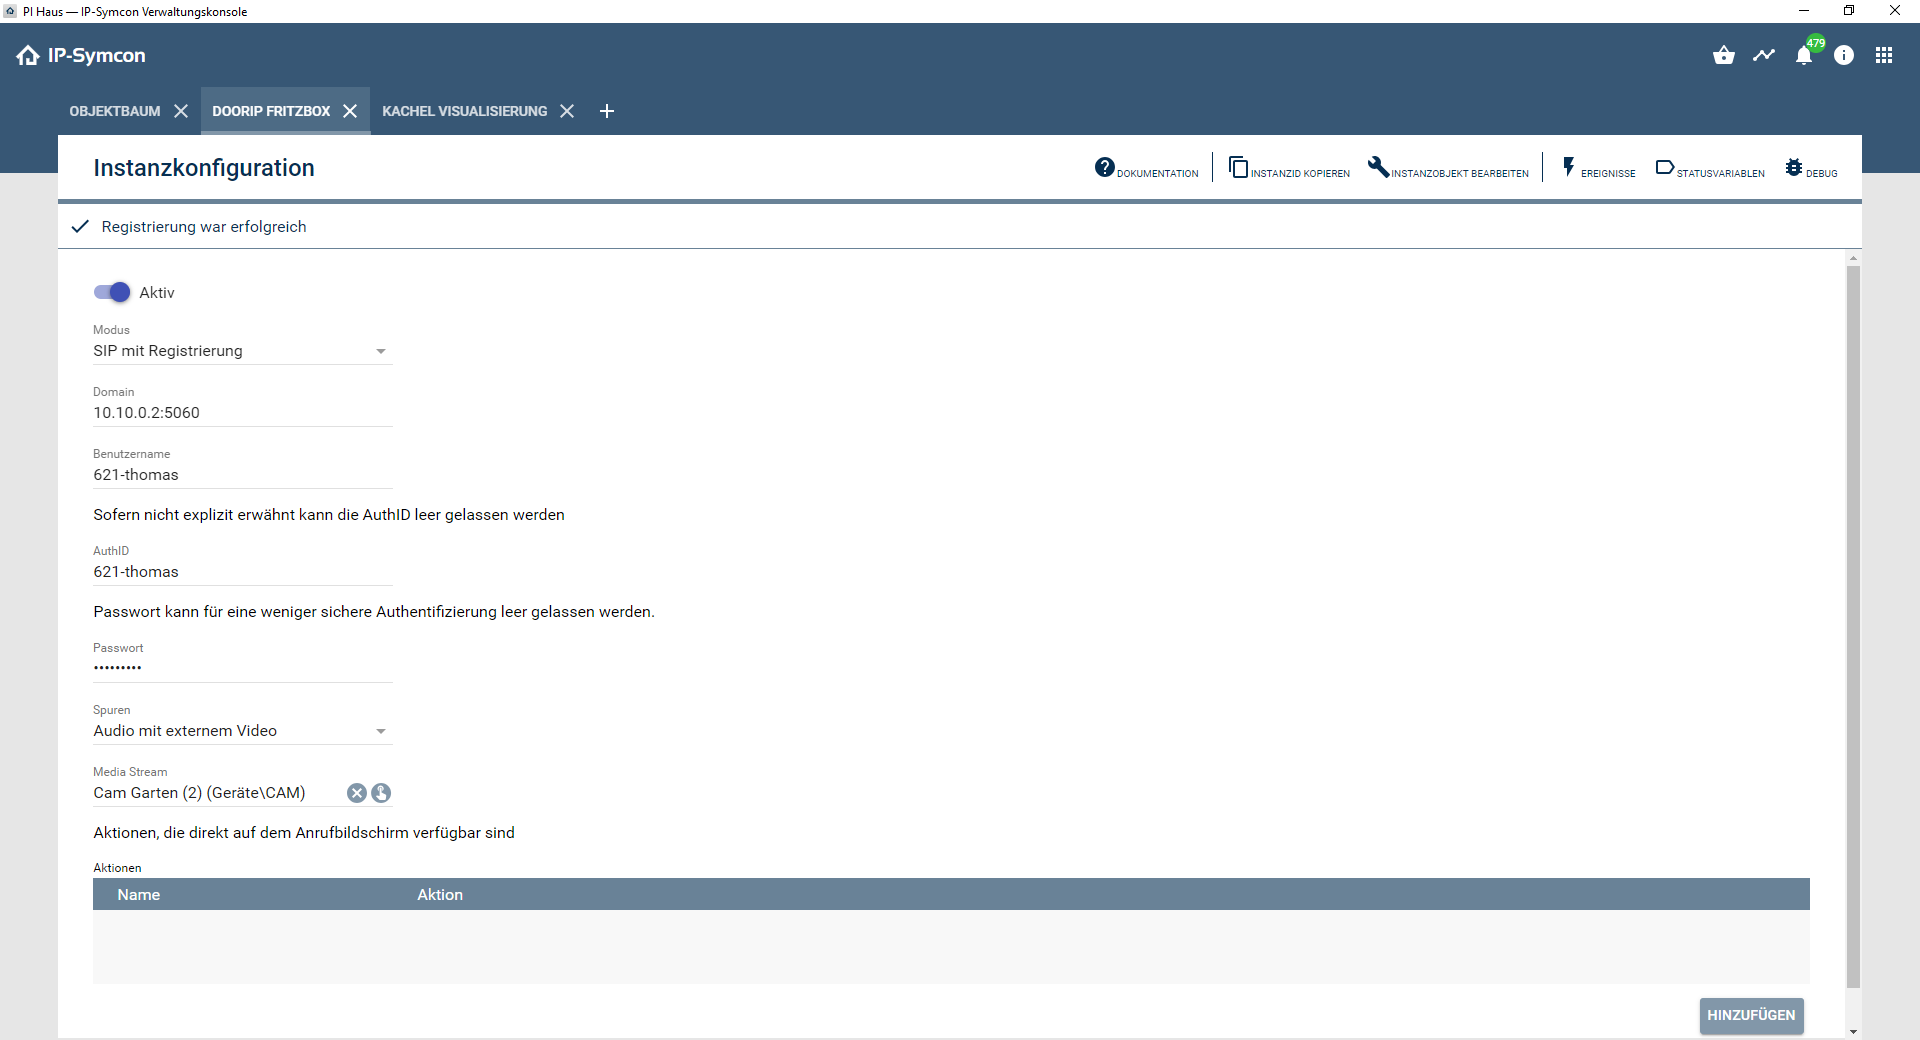Switch to Kachel Visualisierung tab
Image resolution: width=1920 pixels, height=1040 pixels.
pos(465,111)
